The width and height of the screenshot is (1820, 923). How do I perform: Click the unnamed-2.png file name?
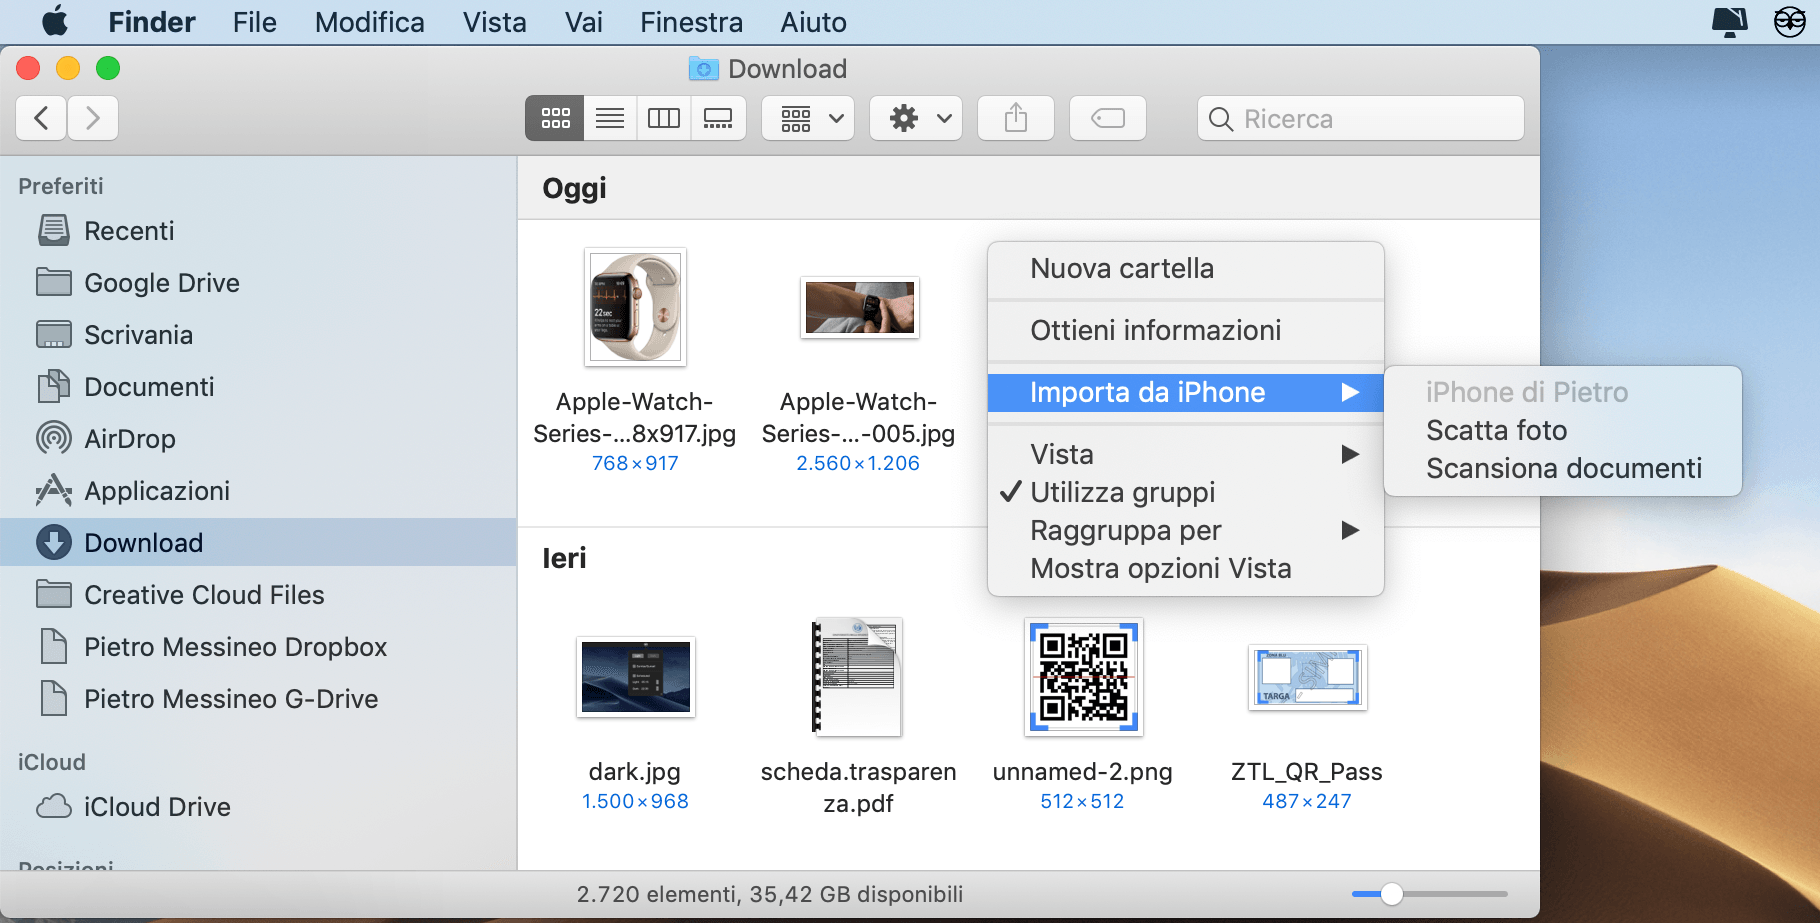[x=1083, y=772]
